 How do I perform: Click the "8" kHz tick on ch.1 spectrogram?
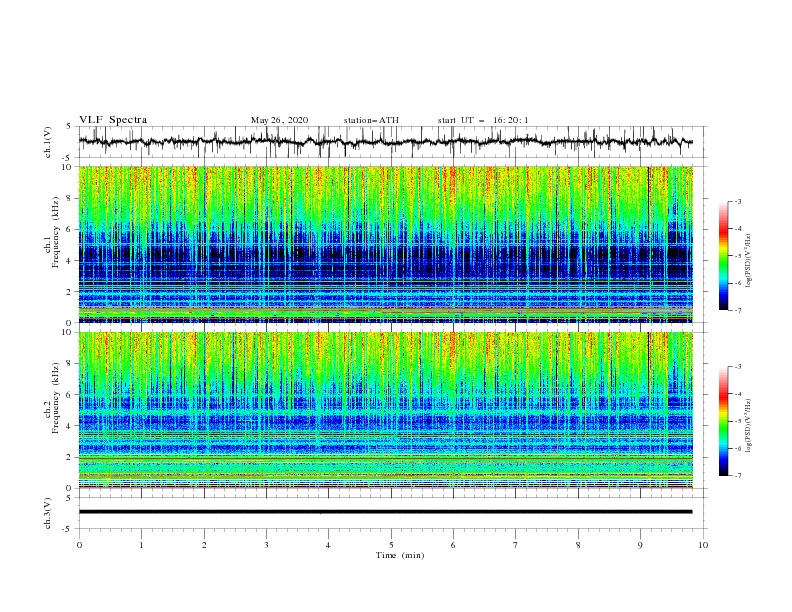[x=69, y=198]
